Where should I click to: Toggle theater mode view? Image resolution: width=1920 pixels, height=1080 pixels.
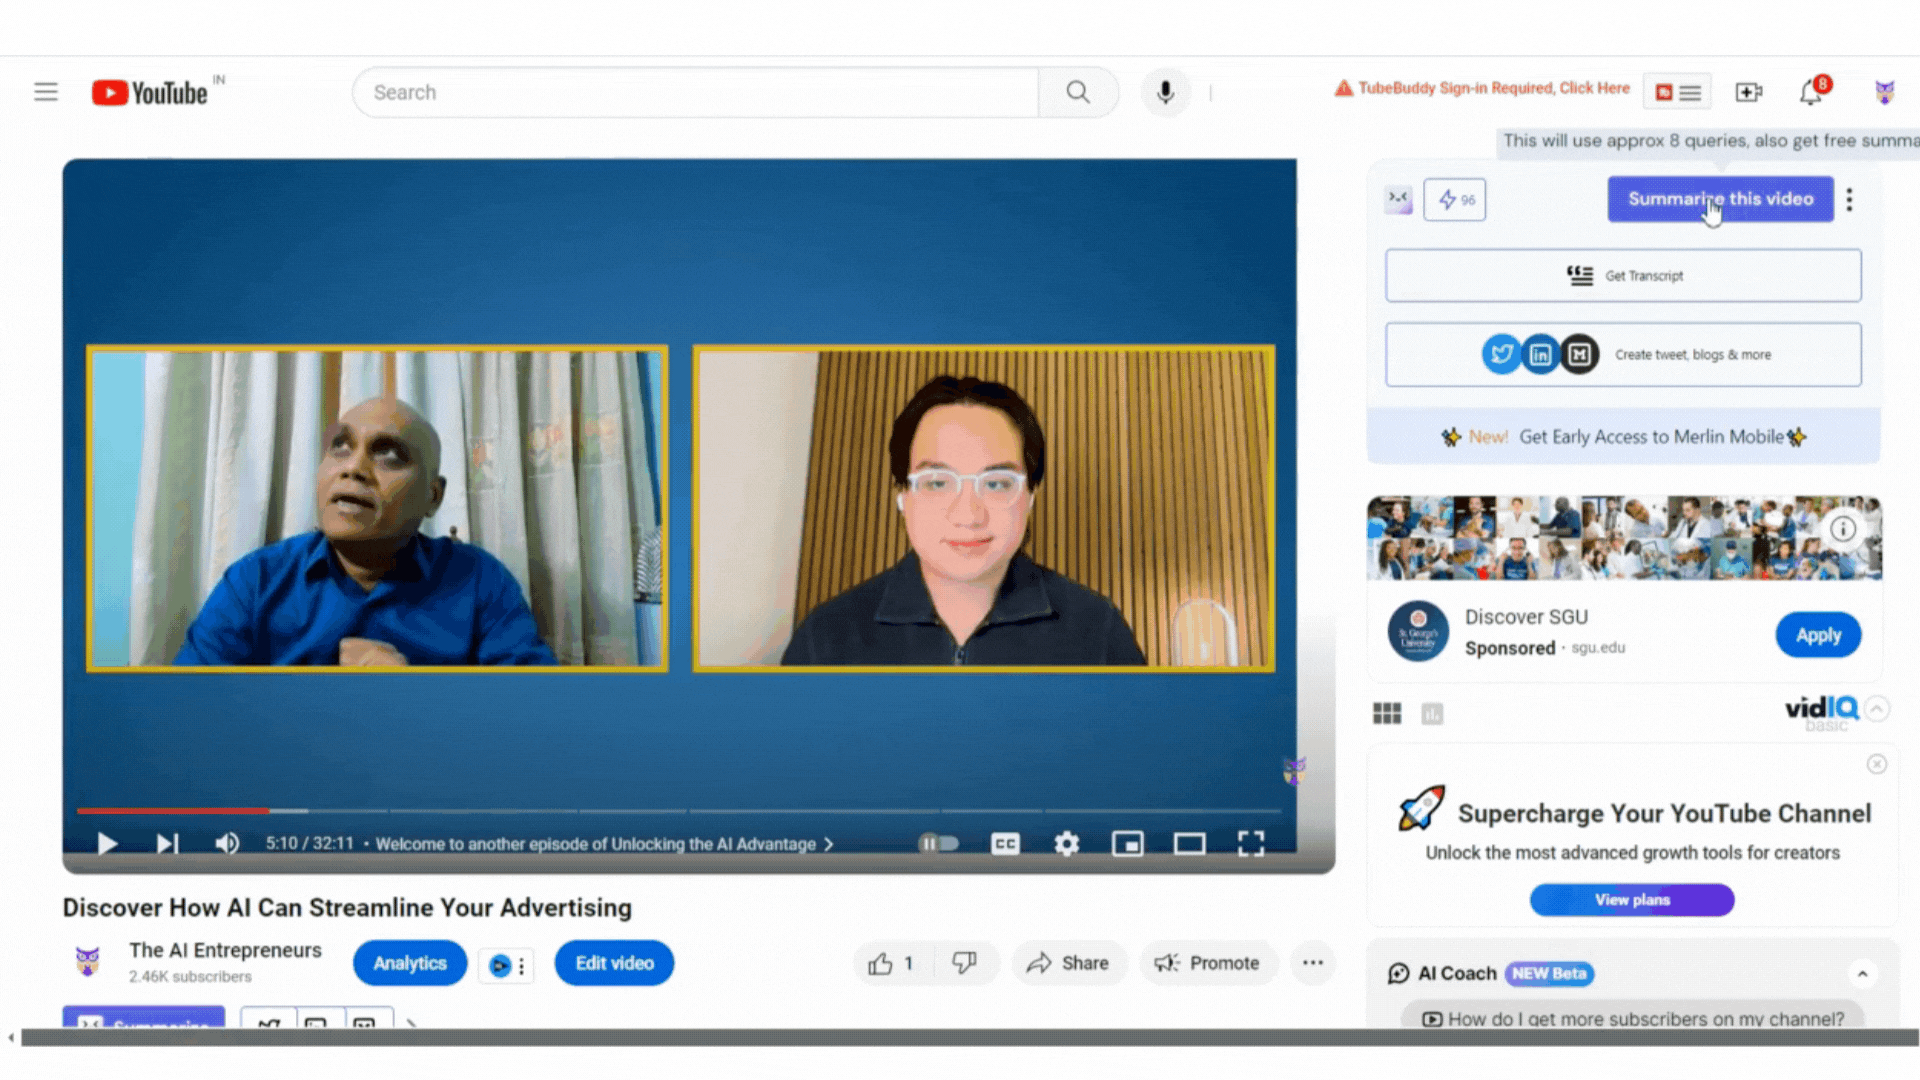tap(1189, 844)
